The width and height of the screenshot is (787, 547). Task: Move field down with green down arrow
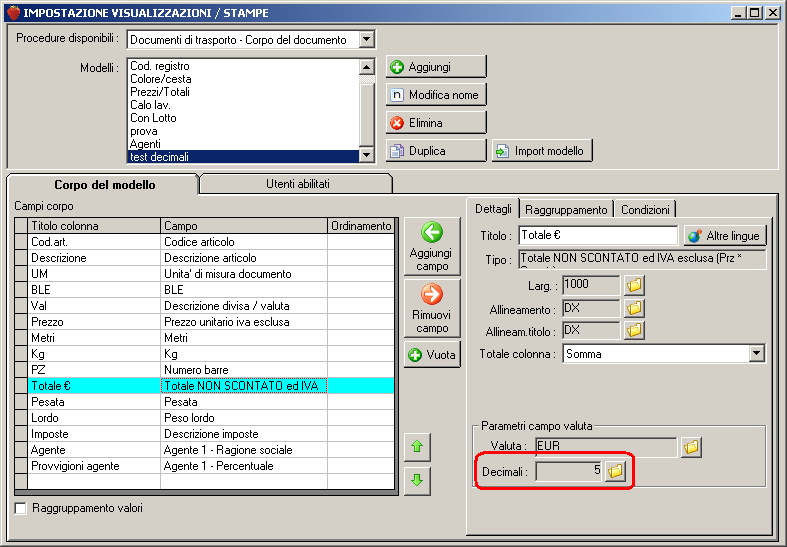[x=417, y=481]
